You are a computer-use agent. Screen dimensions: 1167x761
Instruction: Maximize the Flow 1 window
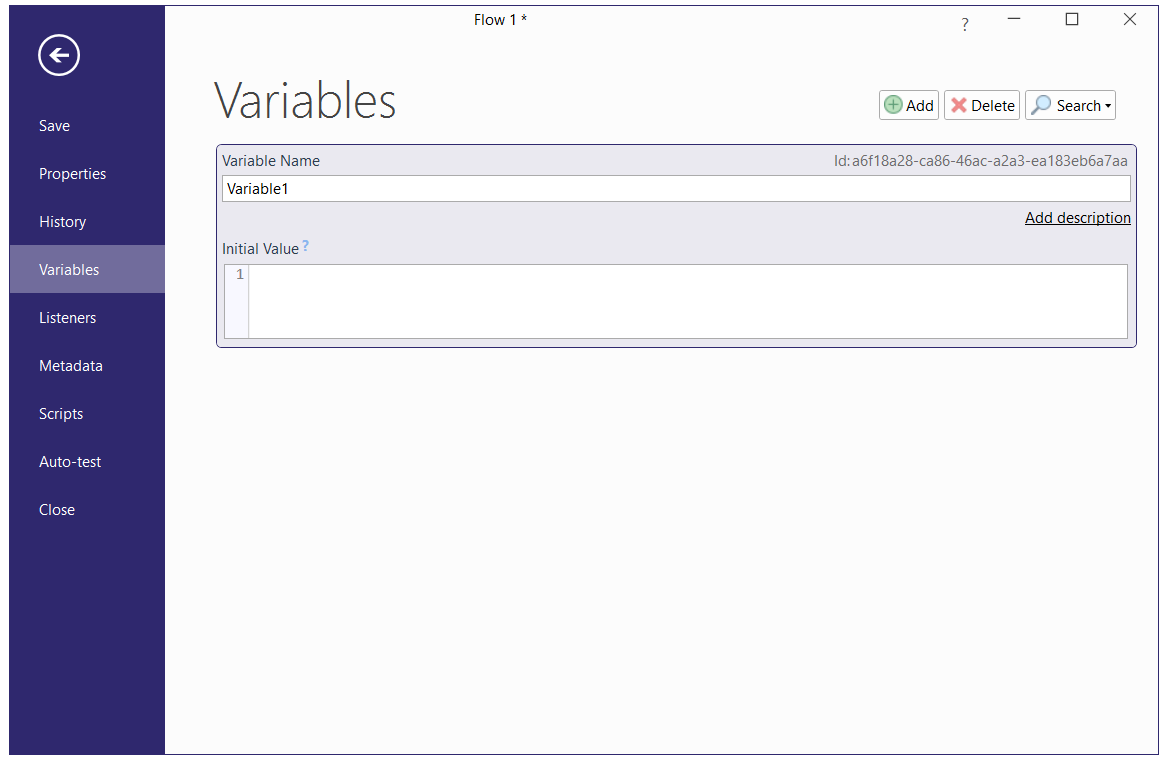pyautogui.click(x=1072, y=20)
